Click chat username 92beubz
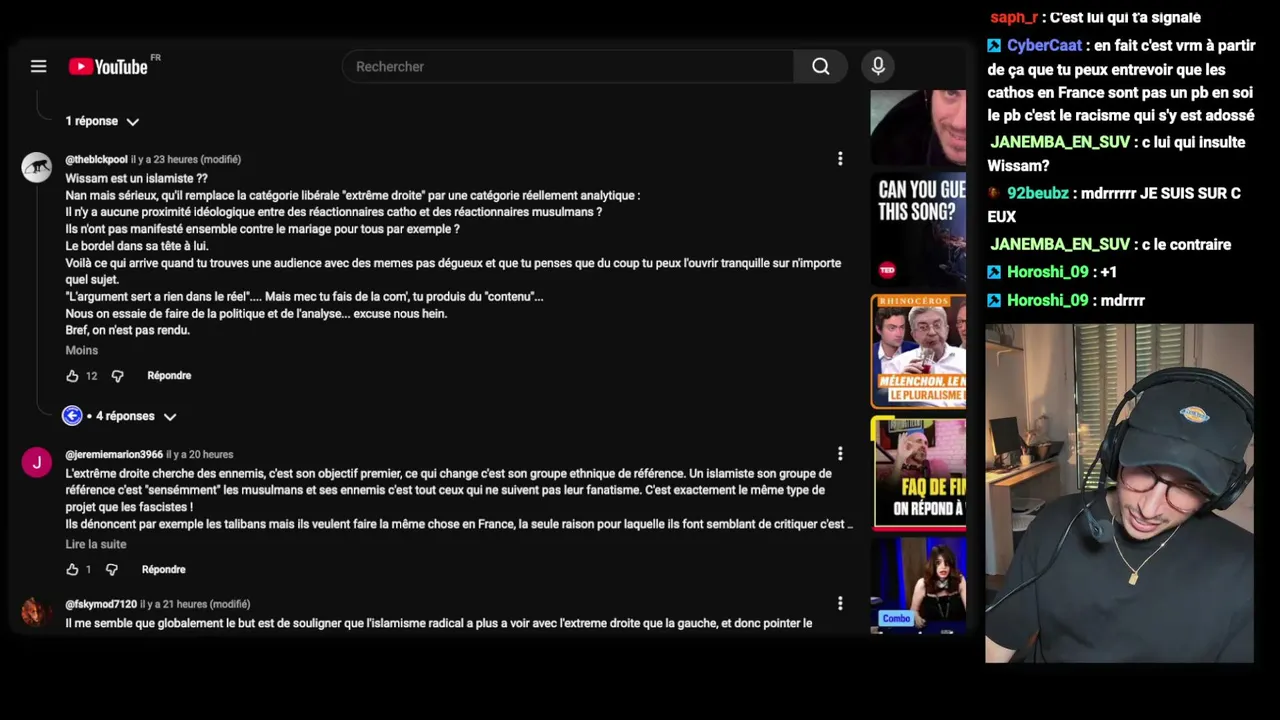 pos(1037,193)
